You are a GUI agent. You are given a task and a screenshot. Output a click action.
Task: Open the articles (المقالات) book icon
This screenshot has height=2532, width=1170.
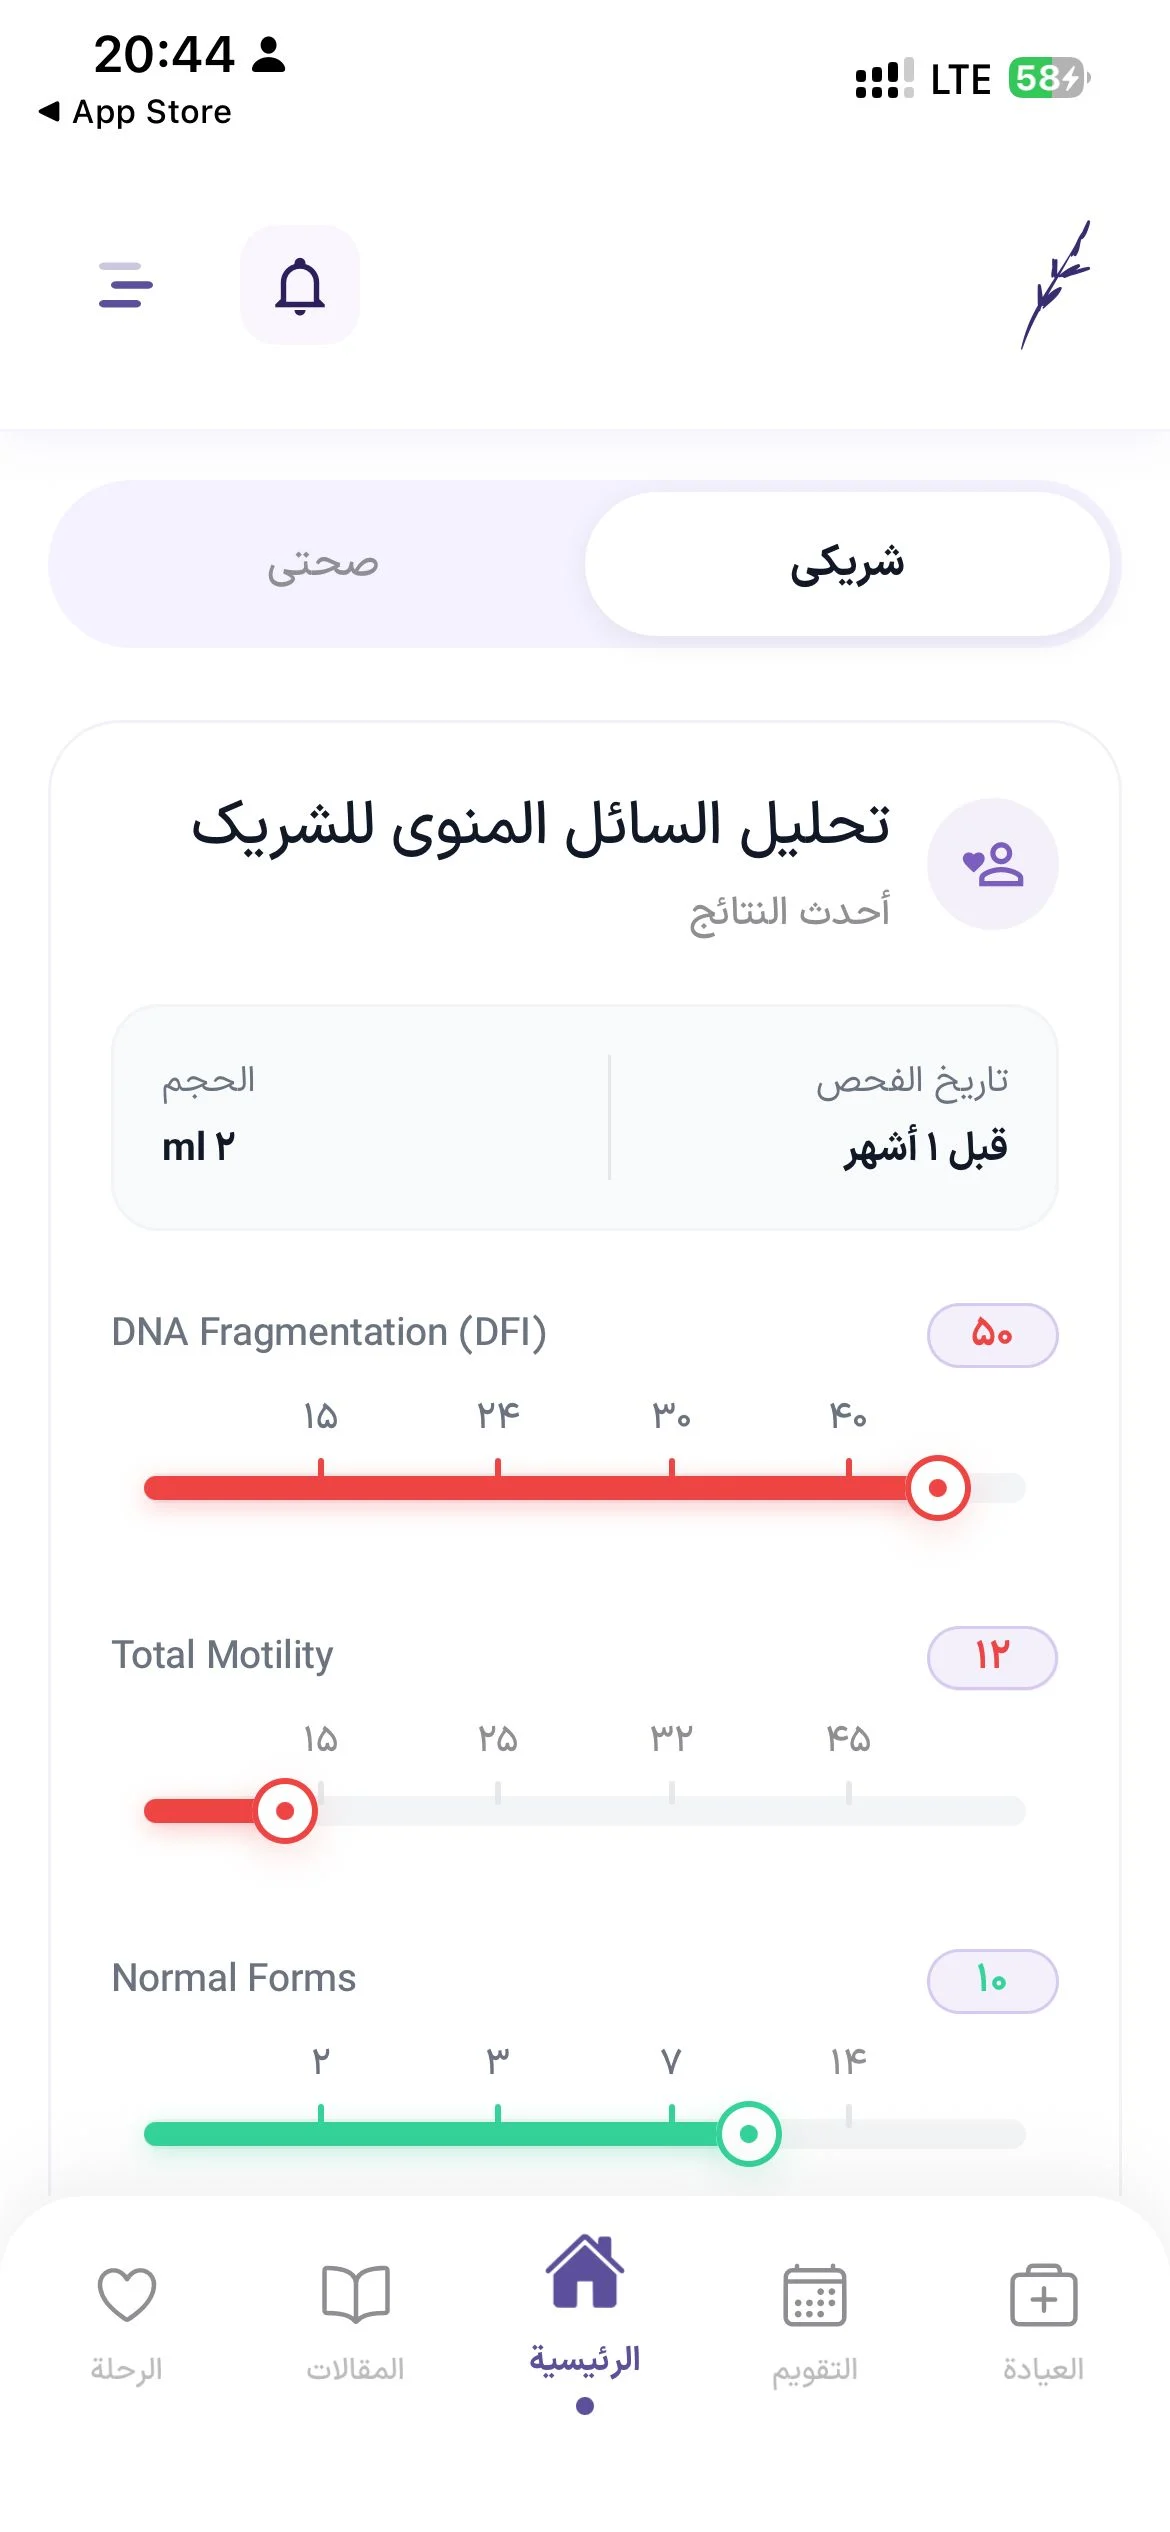355,2294
